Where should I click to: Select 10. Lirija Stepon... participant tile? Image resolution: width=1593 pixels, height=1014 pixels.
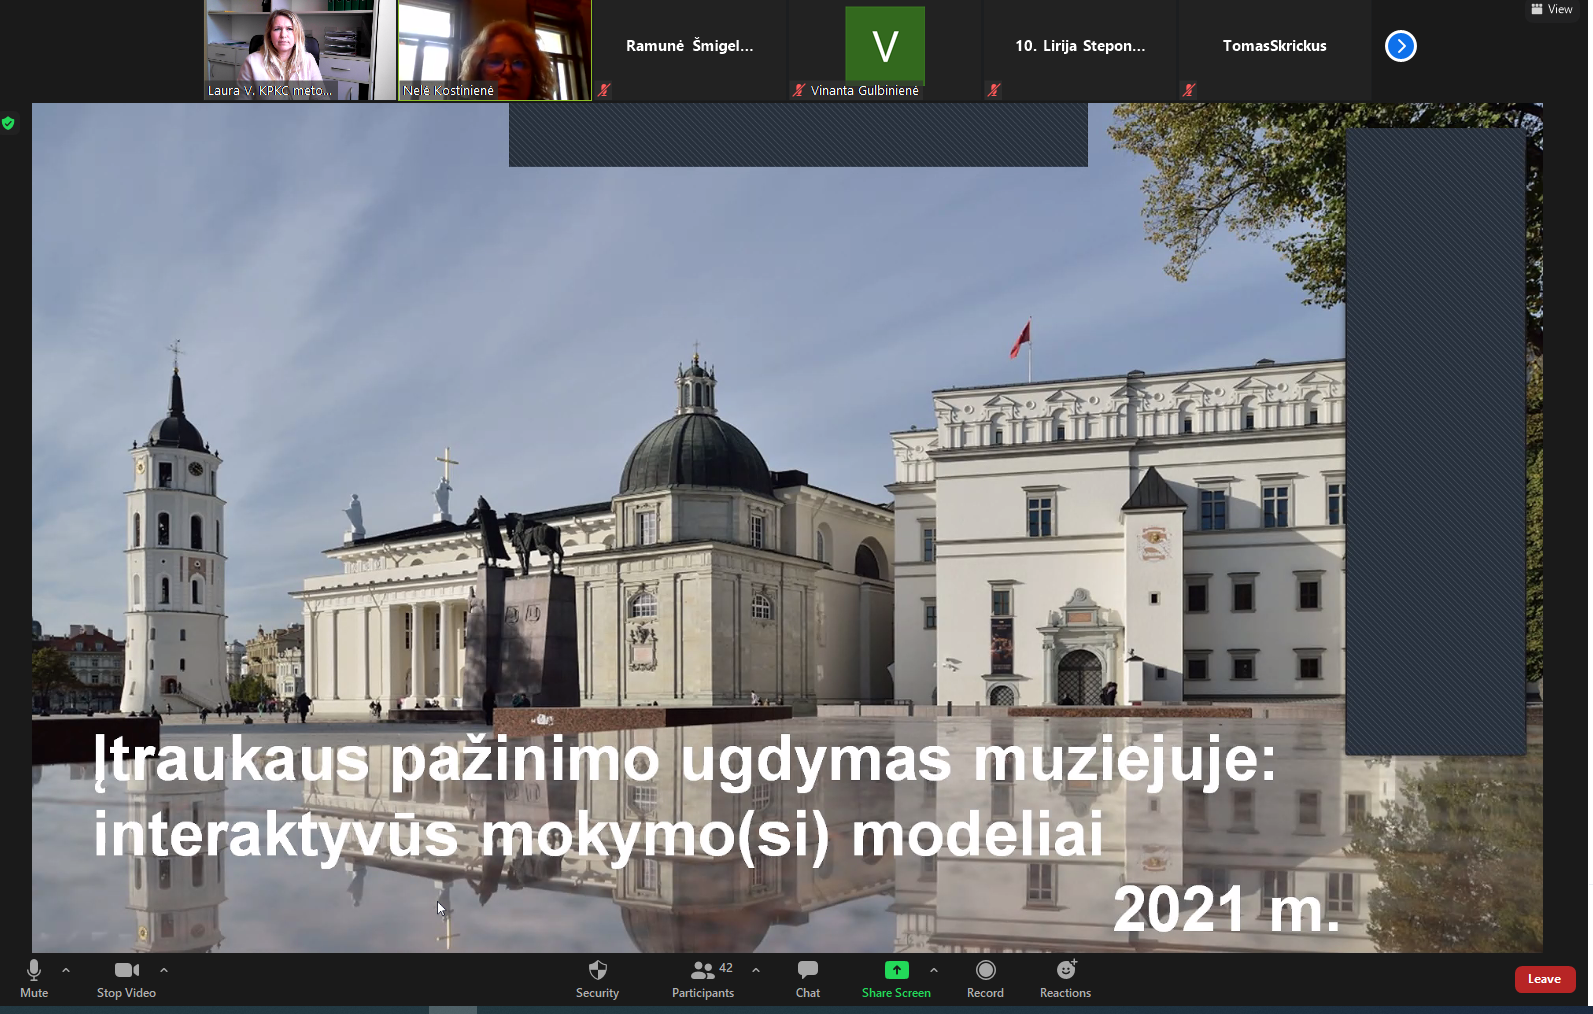coord(1080,50)
